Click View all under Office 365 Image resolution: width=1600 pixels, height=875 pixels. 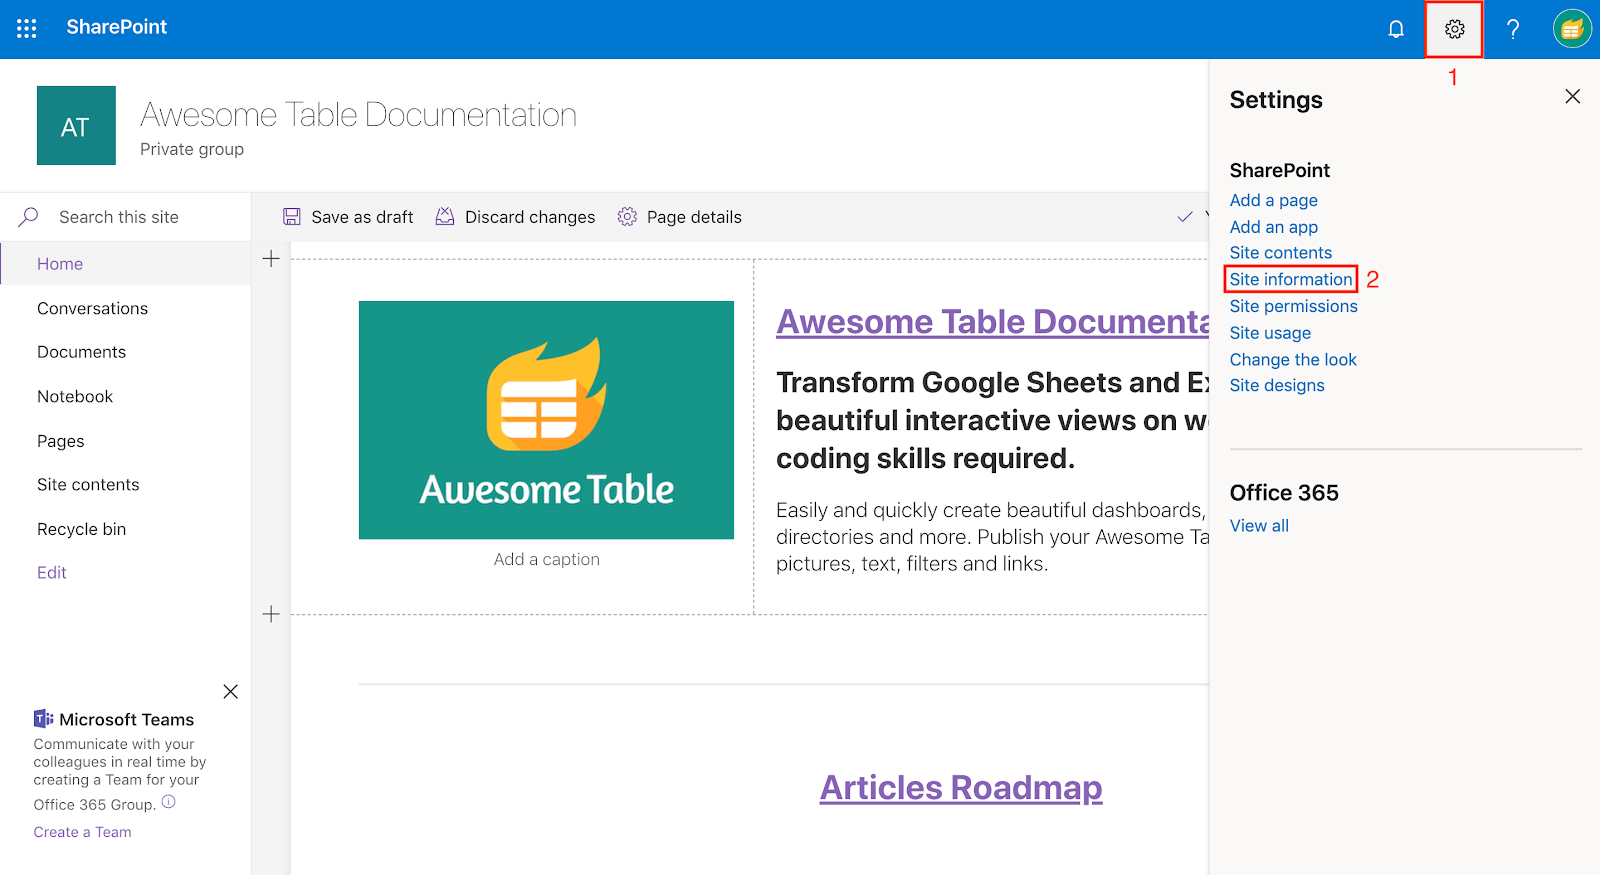(1259, 526)
